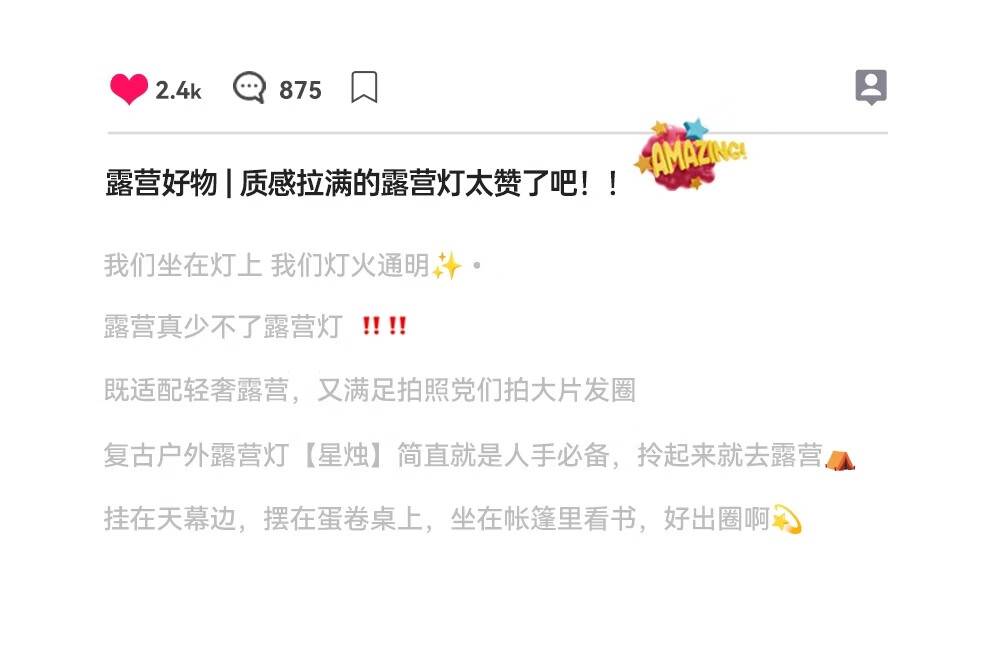
Task: Click the 875 comments count
Action: coord(300,91)
